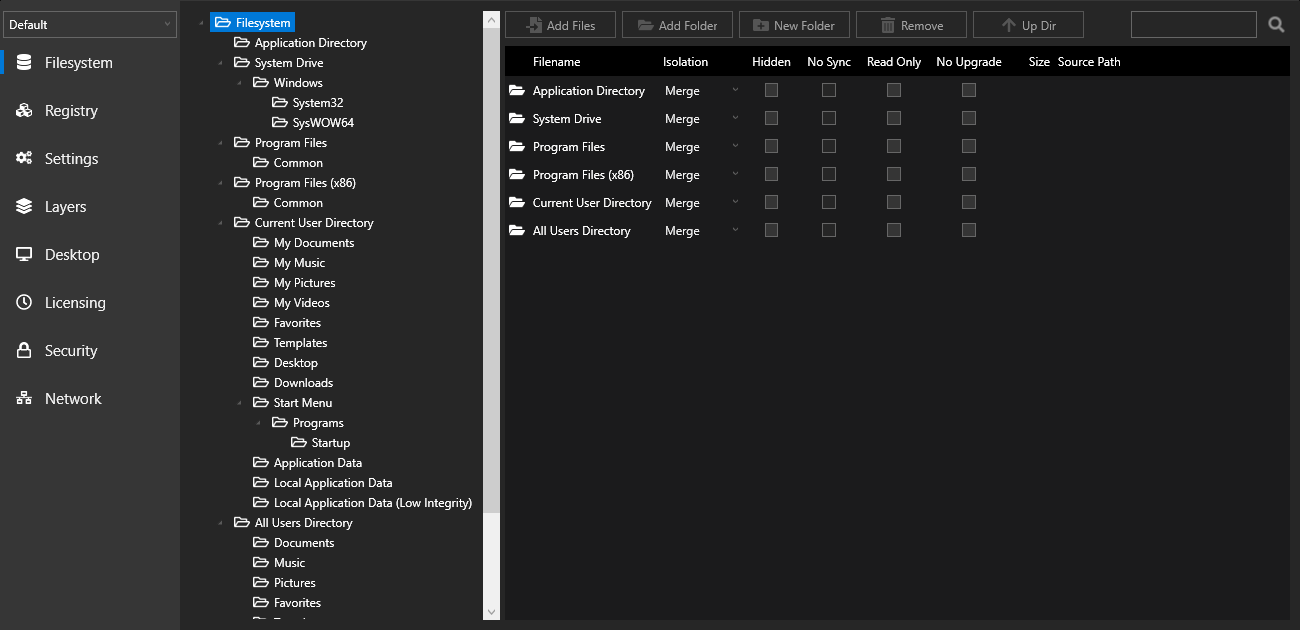
Task: Click the Source Path column header
Action: (x=1089, y=62)
